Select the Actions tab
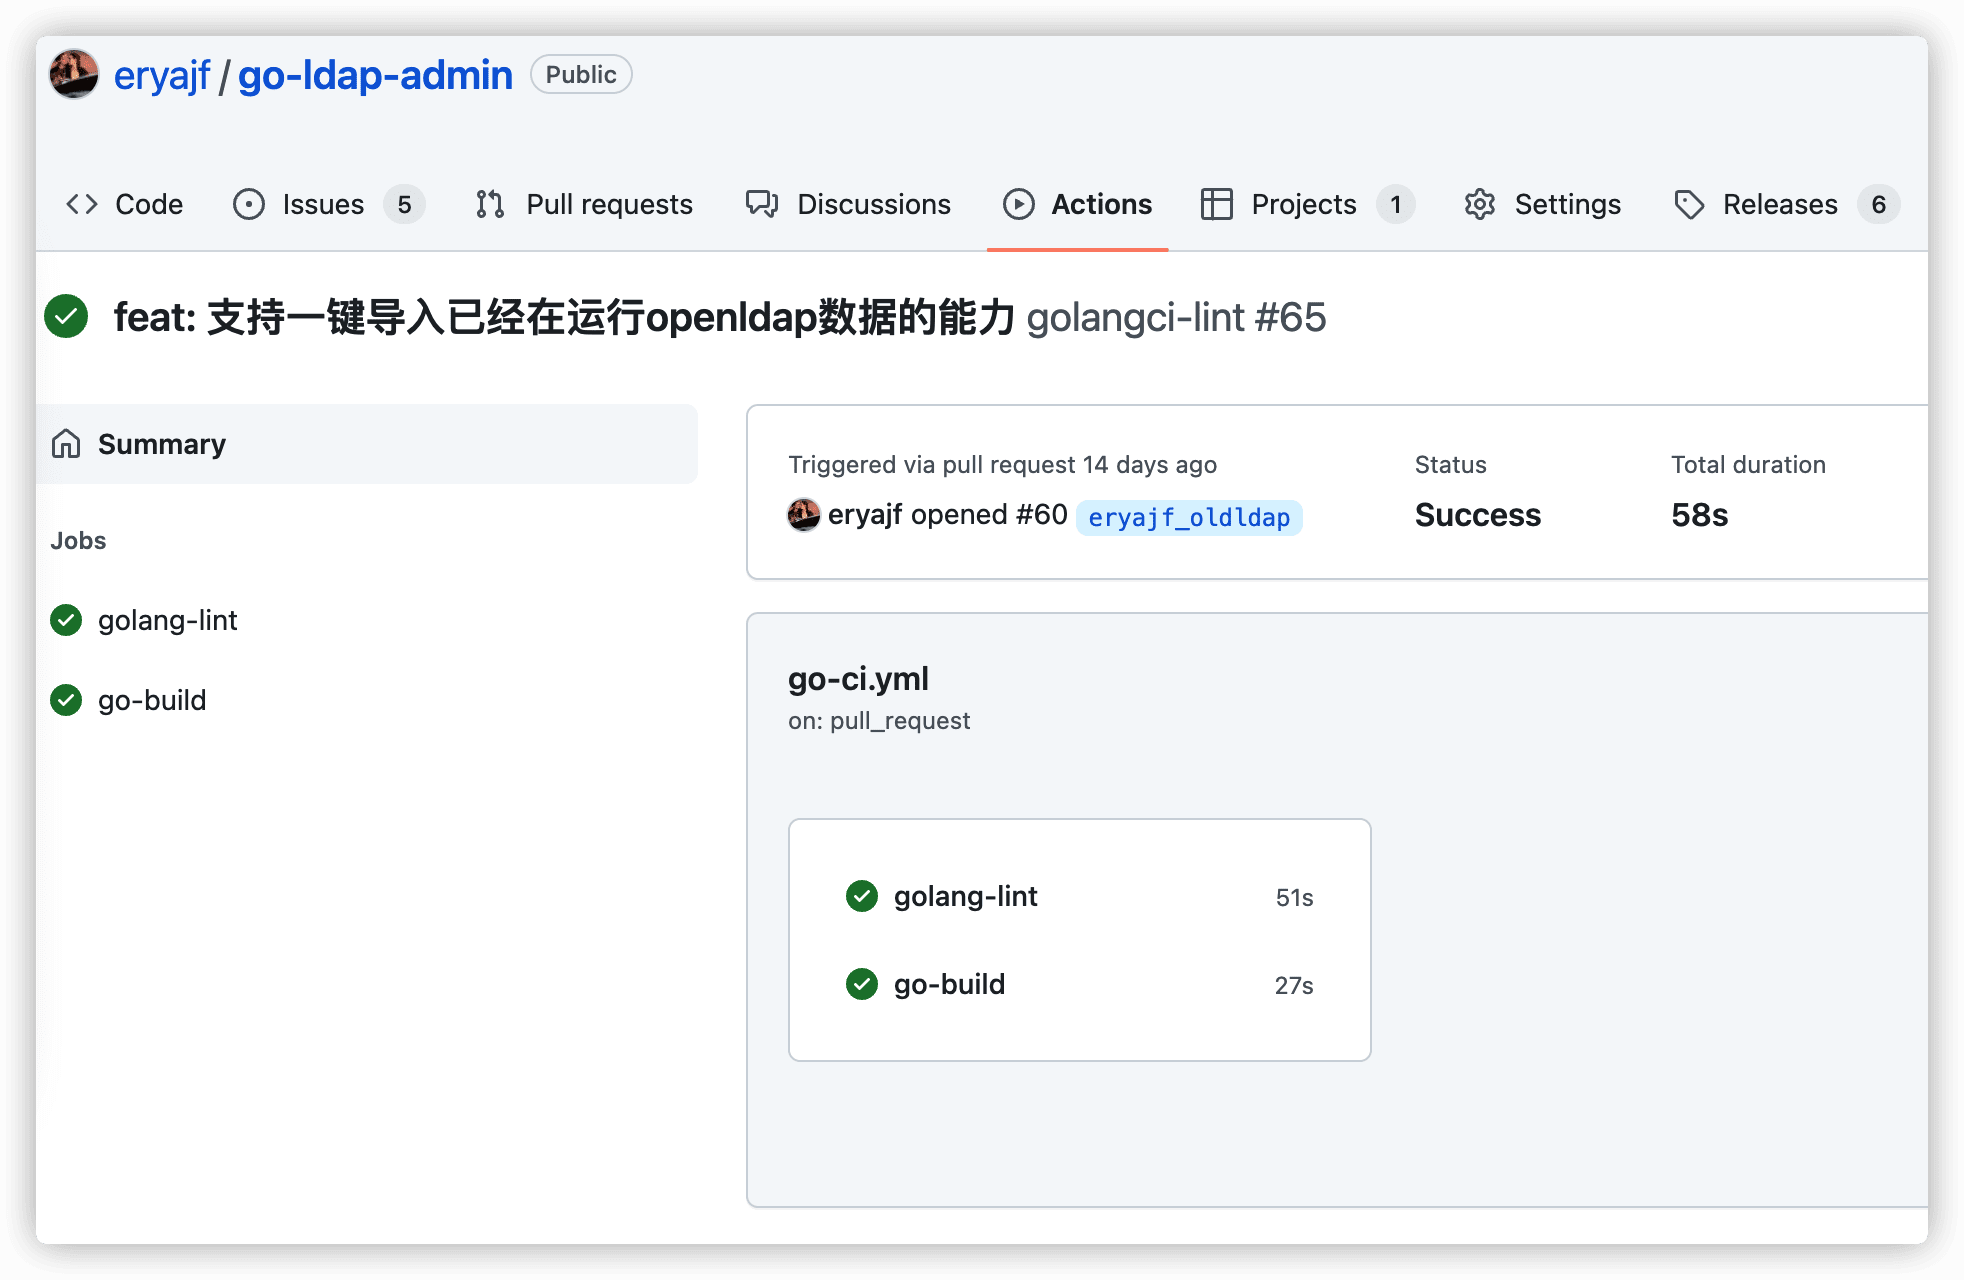 [x=1077, y=204]
